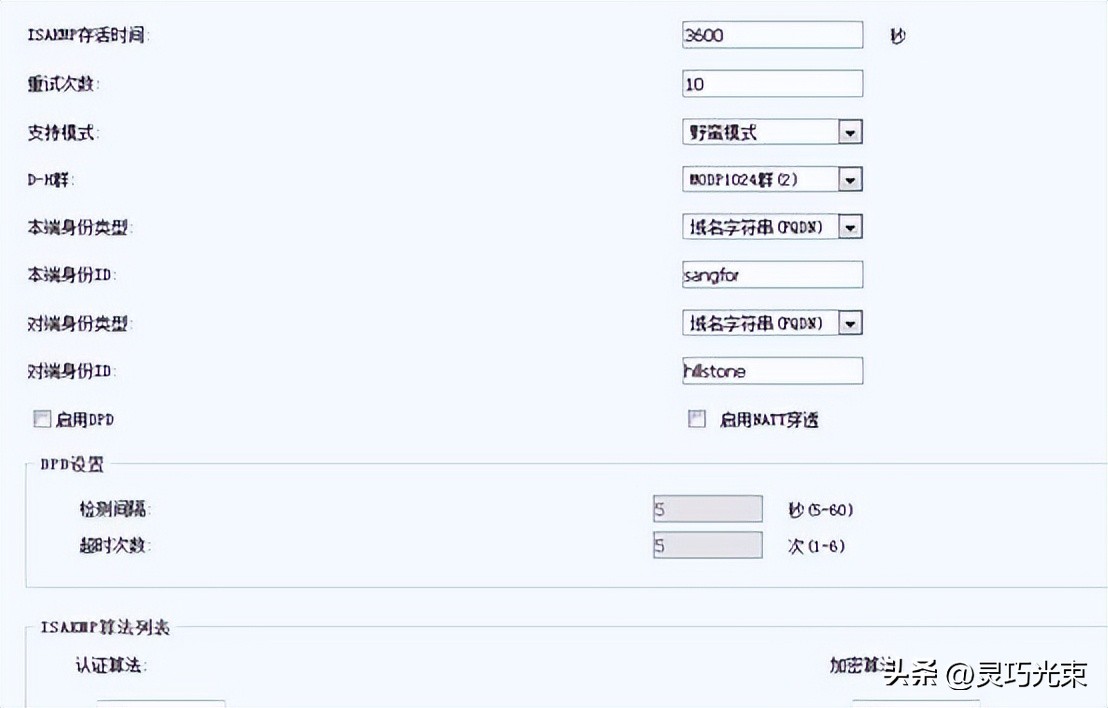Select the sangfor 本端身份ID field
1108x708 pixels.
(772, 274)
